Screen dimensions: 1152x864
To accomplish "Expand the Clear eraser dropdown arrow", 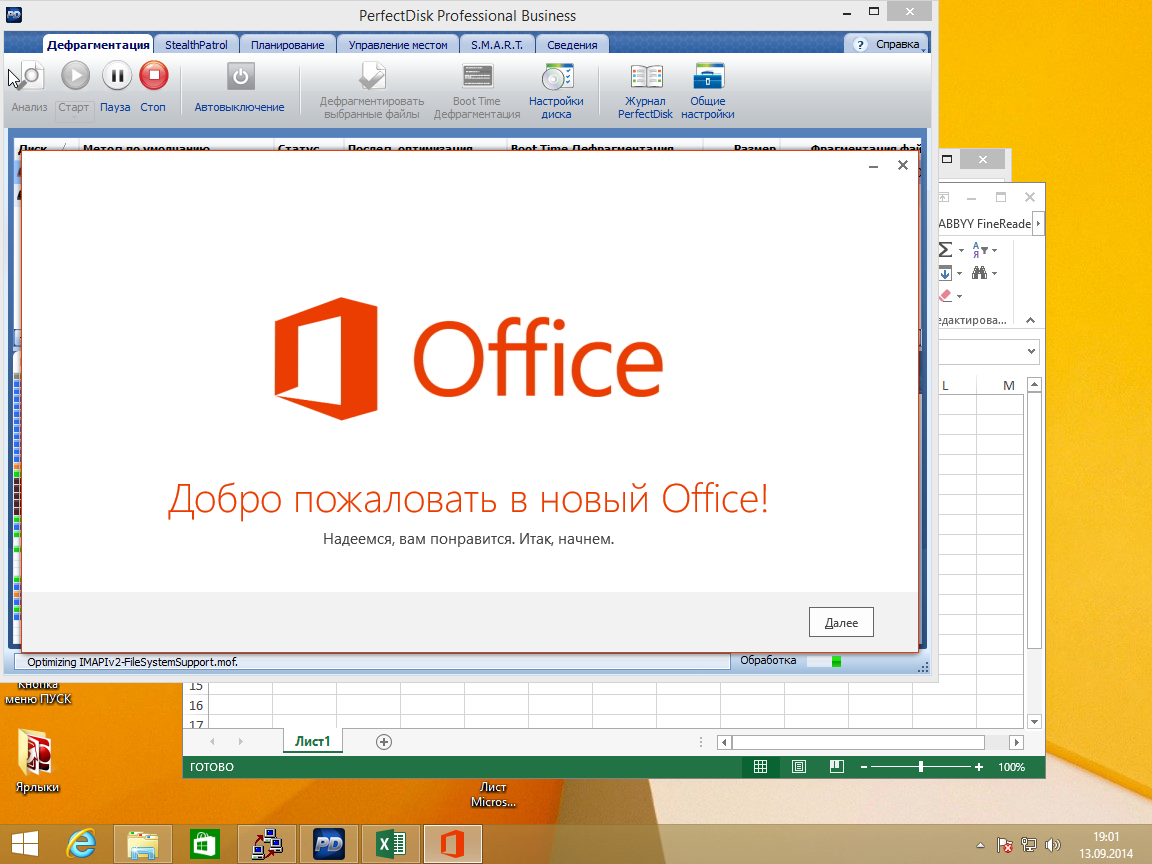I will pyautogui.click(x=960, y=296).
